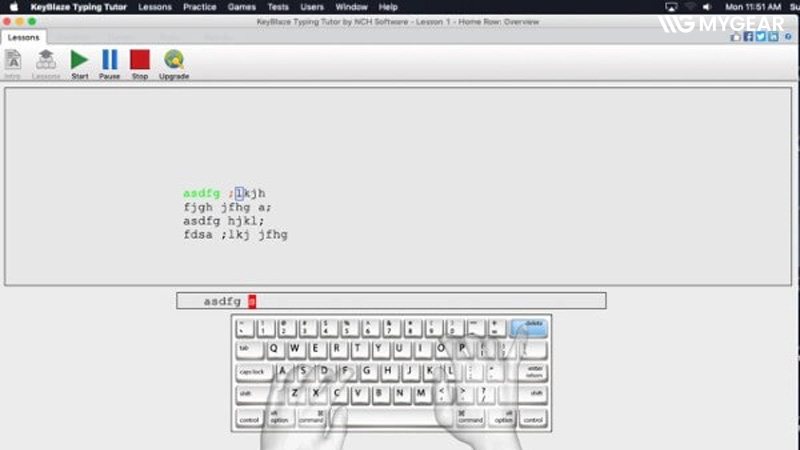The image size is (800, 450).
Task: Click the highlighted delete key on keyboard
Action: point(529,326)
